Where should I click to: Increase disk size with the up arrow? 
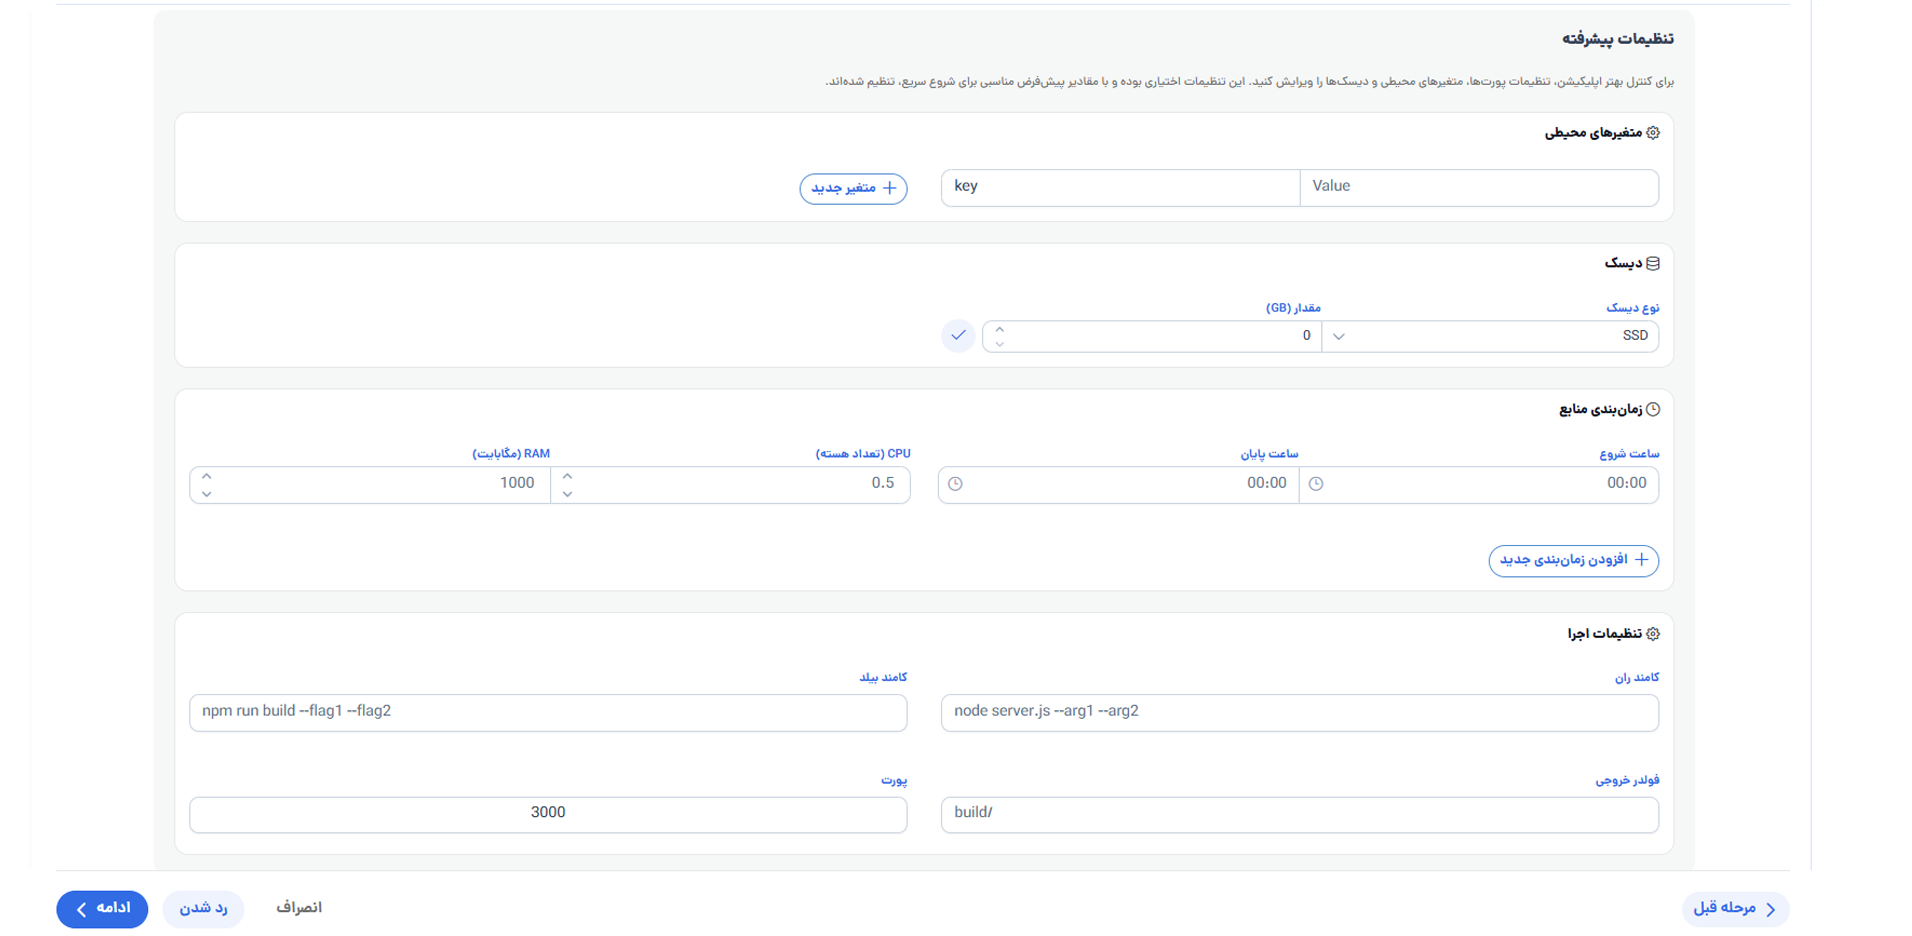tap(999, 329)
